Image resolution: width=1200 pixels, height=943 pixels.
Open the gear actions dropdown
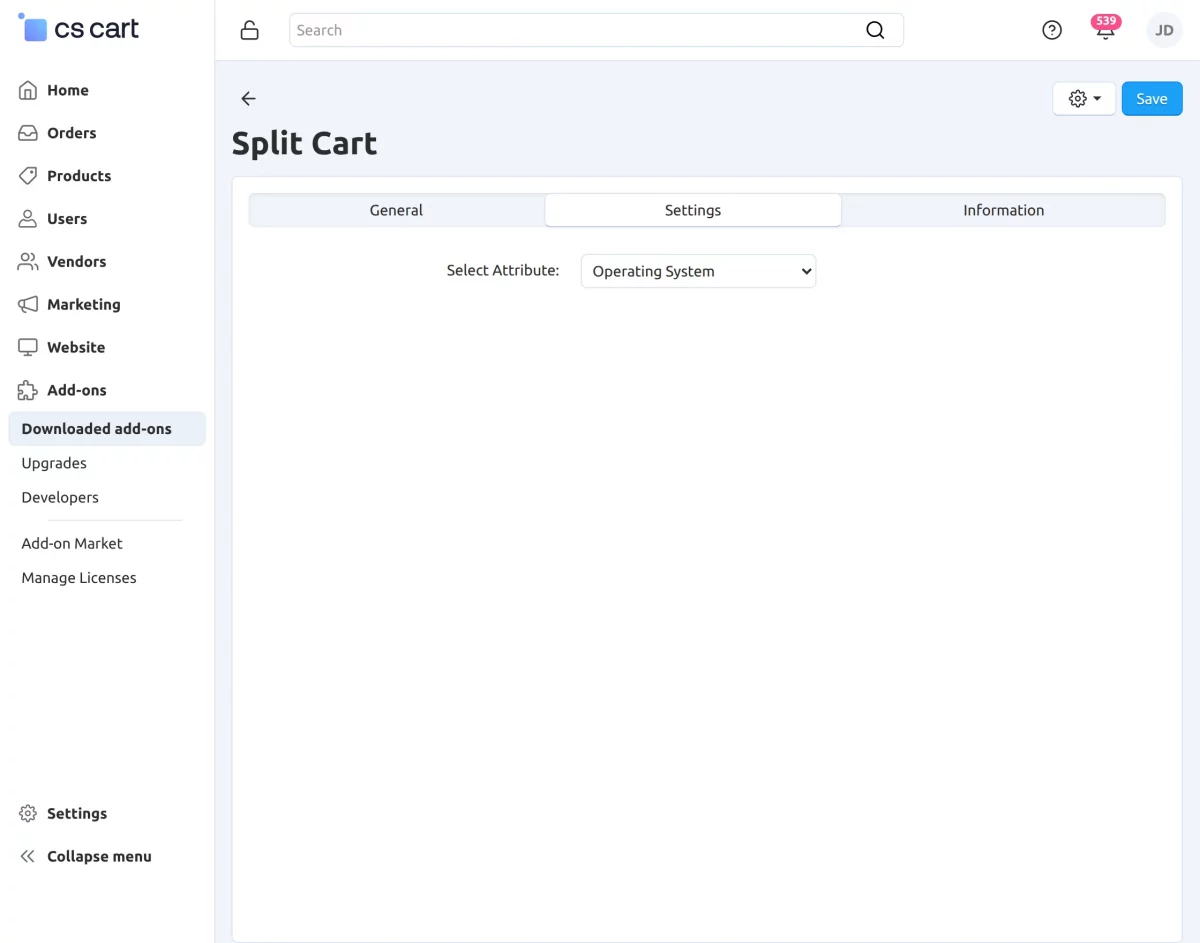(x=1084, y=99)
